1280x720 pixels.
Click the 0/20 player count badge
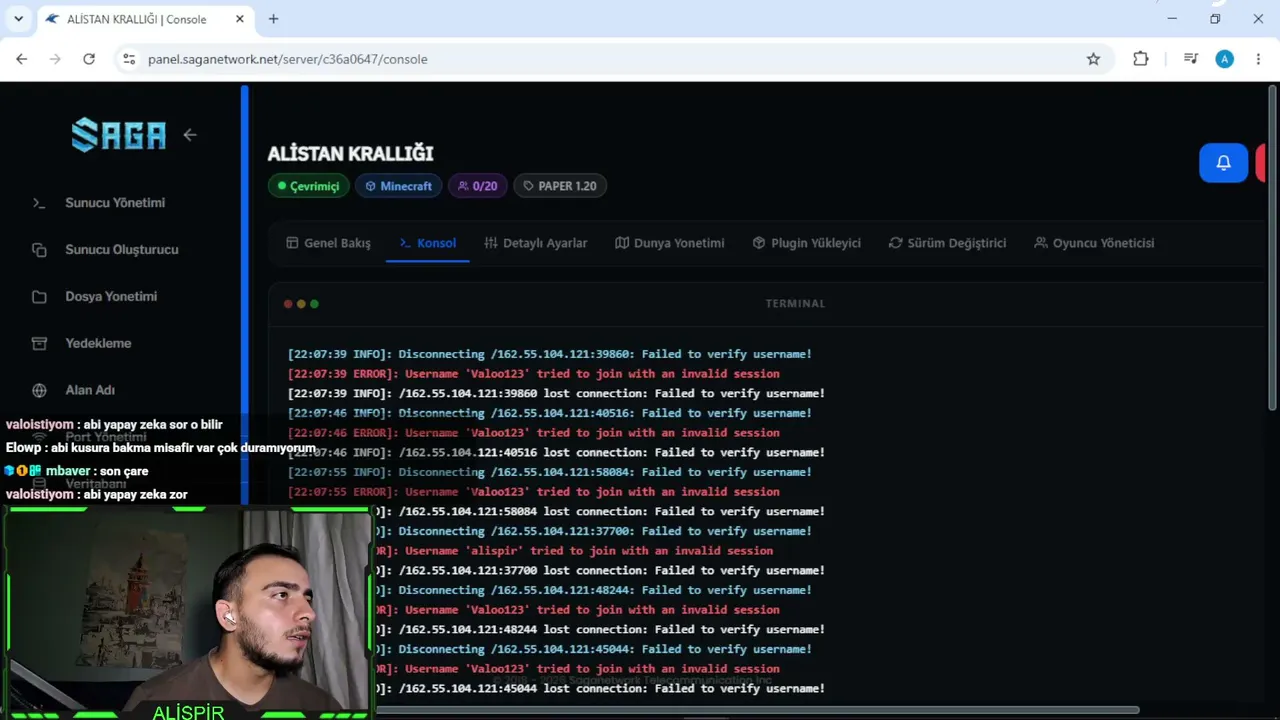pos(477,186)
